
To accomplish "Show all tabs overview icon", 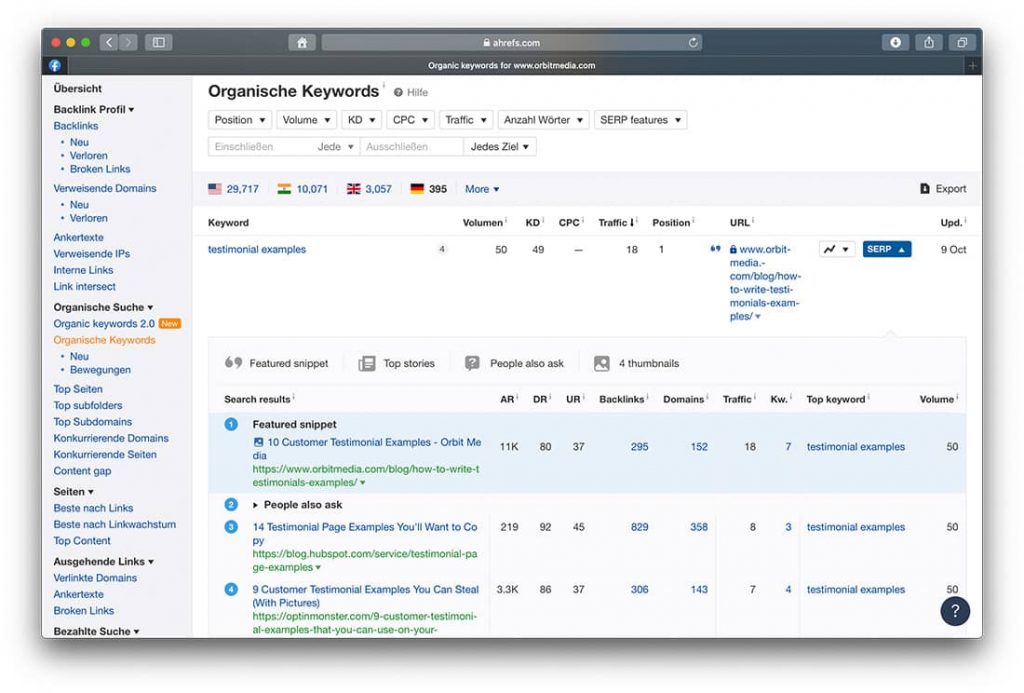I will [962, 42].
